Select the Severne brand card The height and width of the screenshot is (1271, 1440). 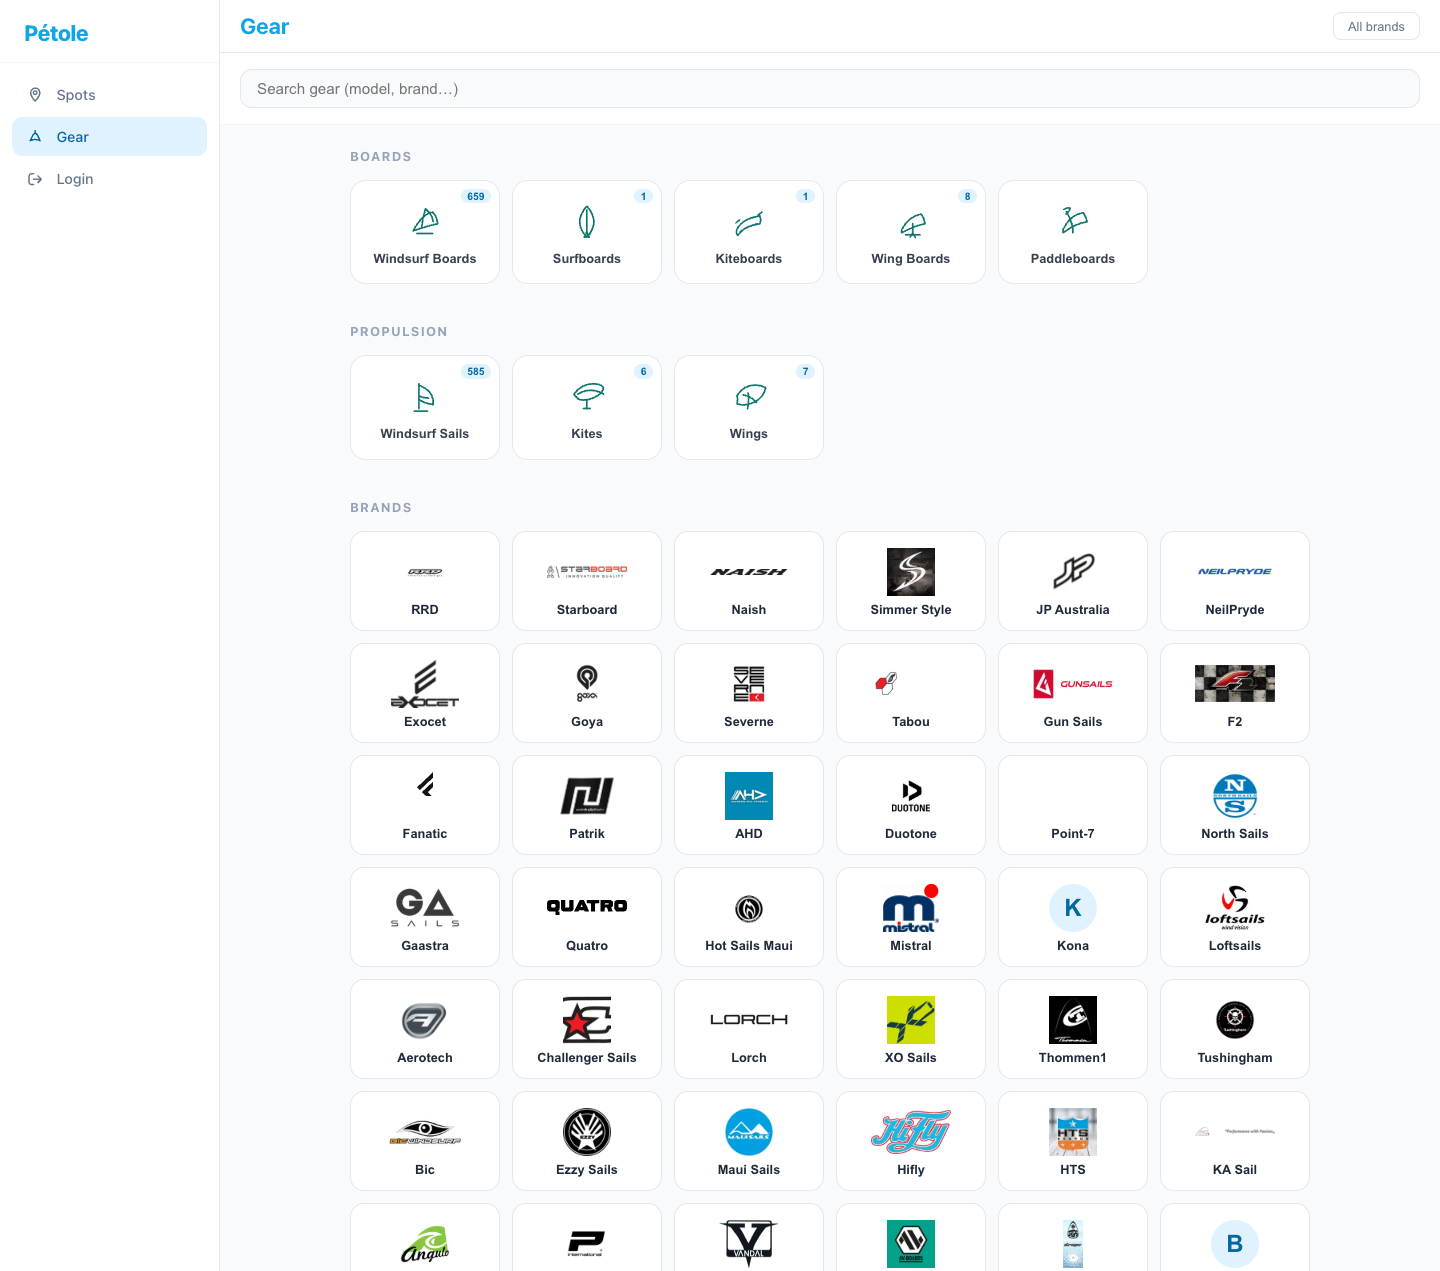[x=749, y=693]
